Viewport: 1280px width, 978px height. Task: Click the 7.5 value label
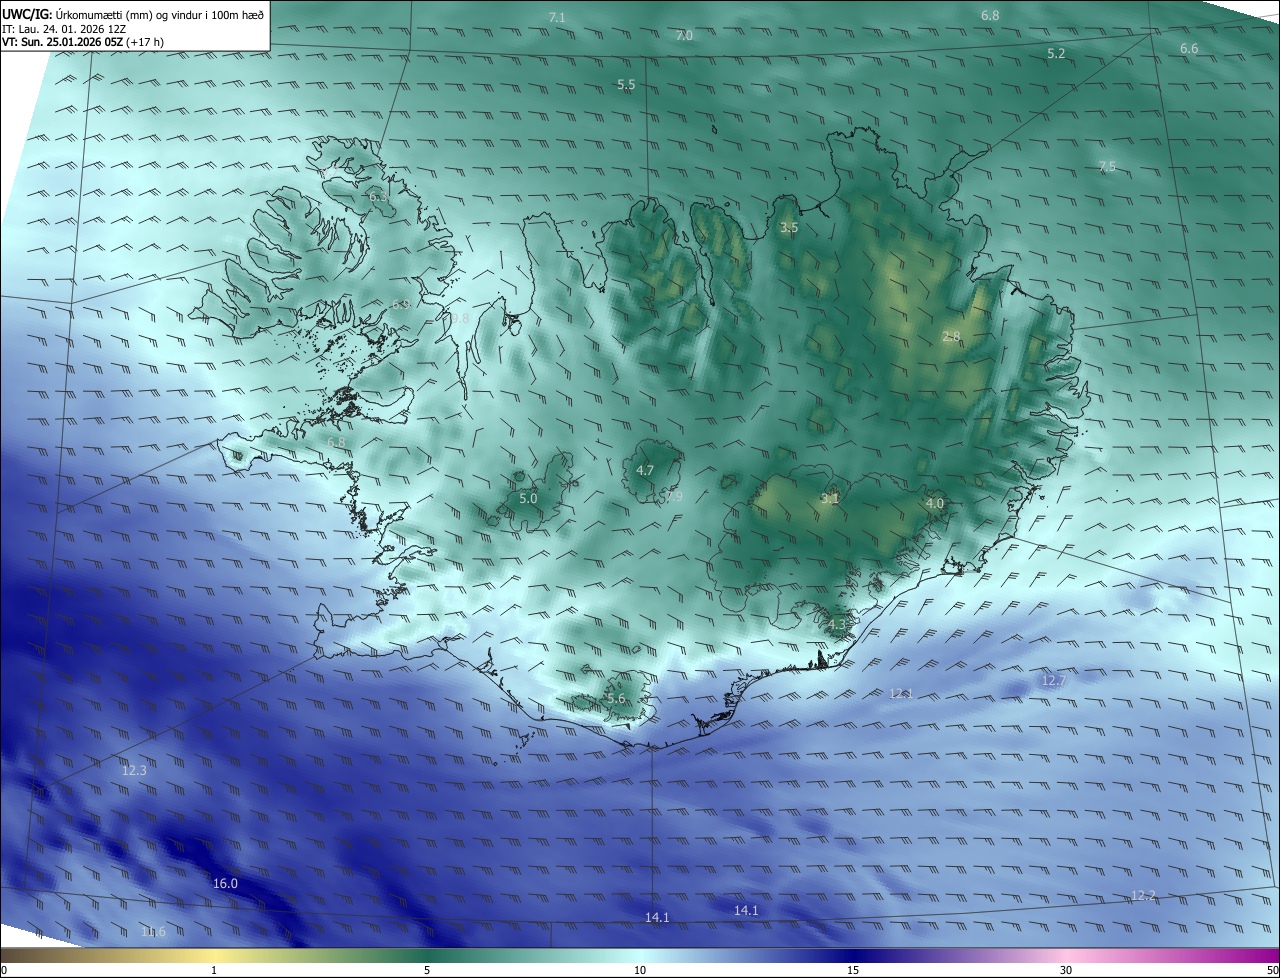[x=1107, y=166]
